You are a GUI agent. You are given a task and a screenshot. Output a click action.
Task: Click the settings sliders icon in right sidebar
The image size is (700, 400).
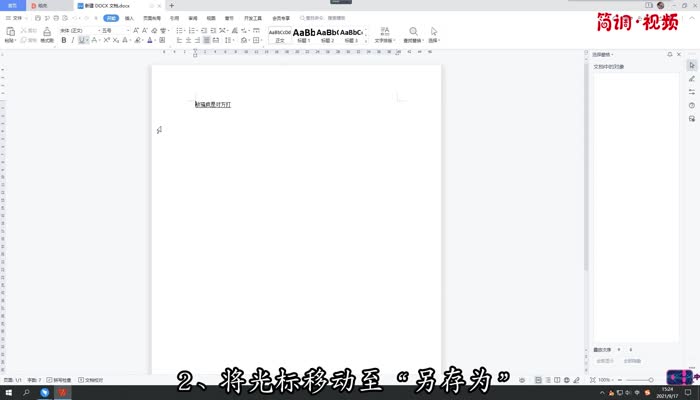[691, 92]
